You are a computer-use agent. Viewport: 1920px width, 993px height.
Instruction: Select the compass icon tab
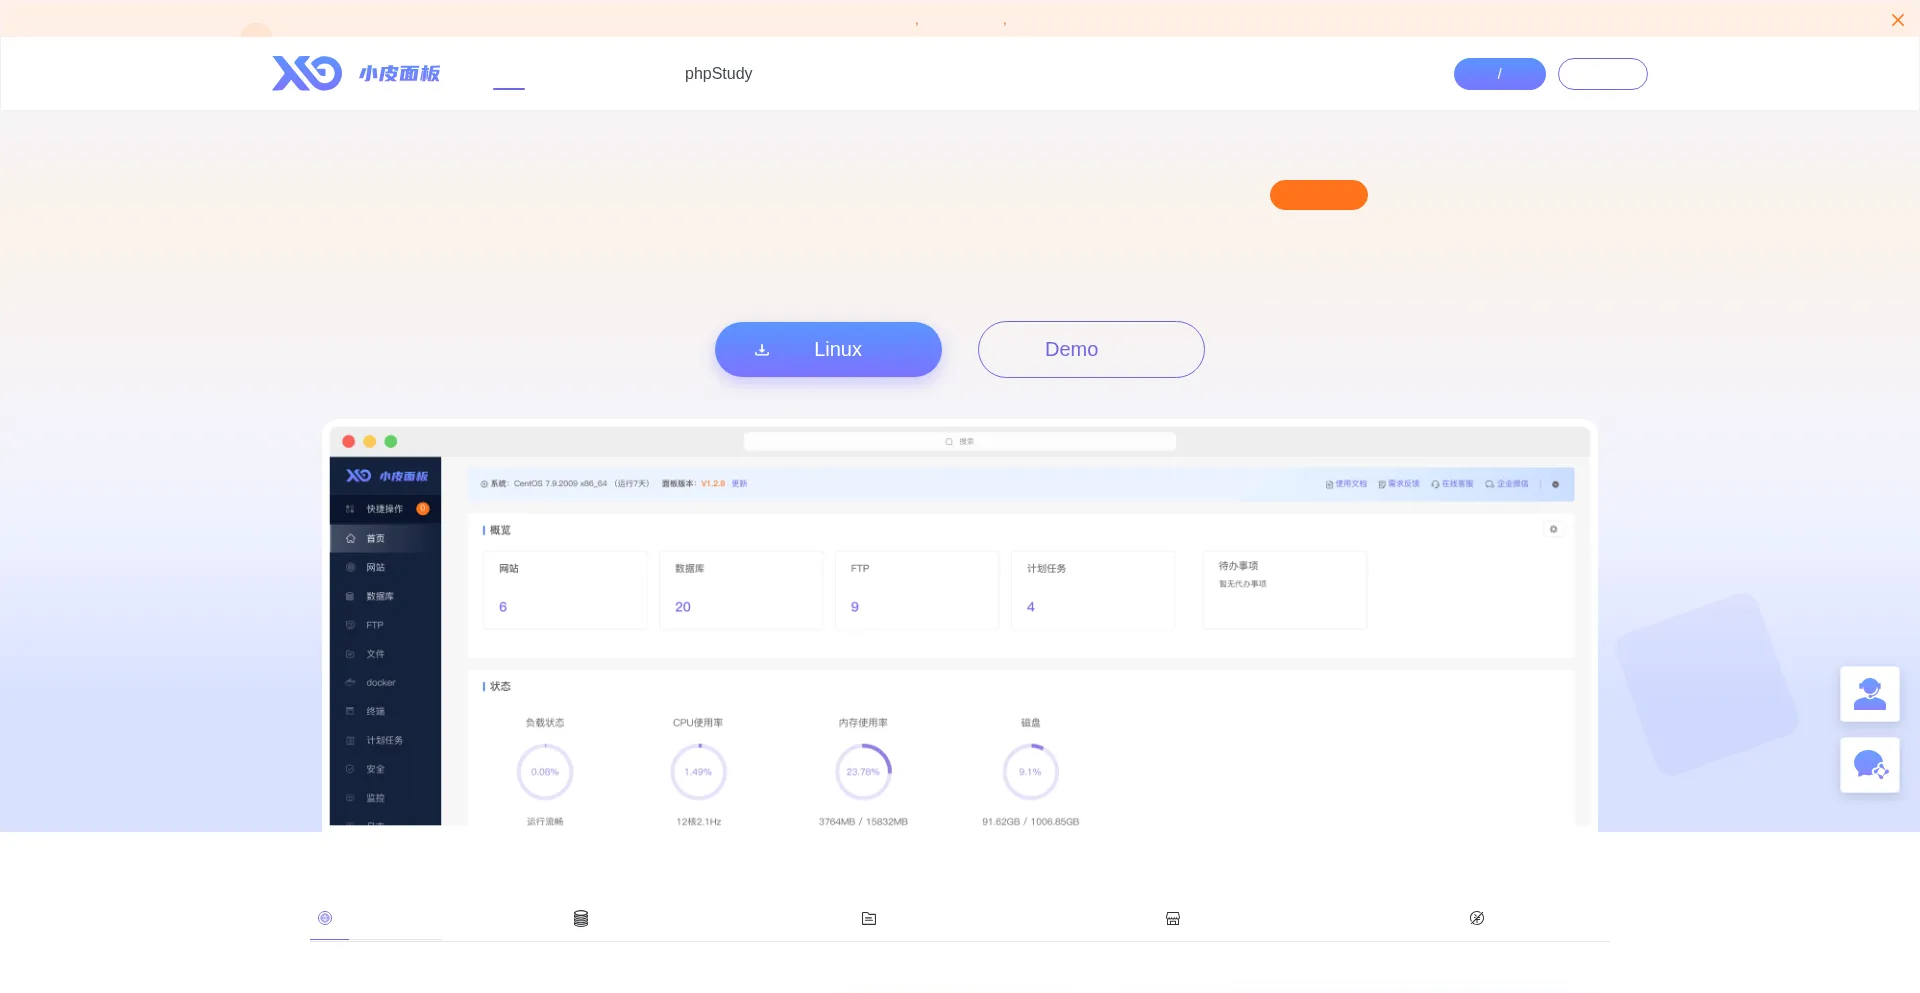tap(1477, 918)
